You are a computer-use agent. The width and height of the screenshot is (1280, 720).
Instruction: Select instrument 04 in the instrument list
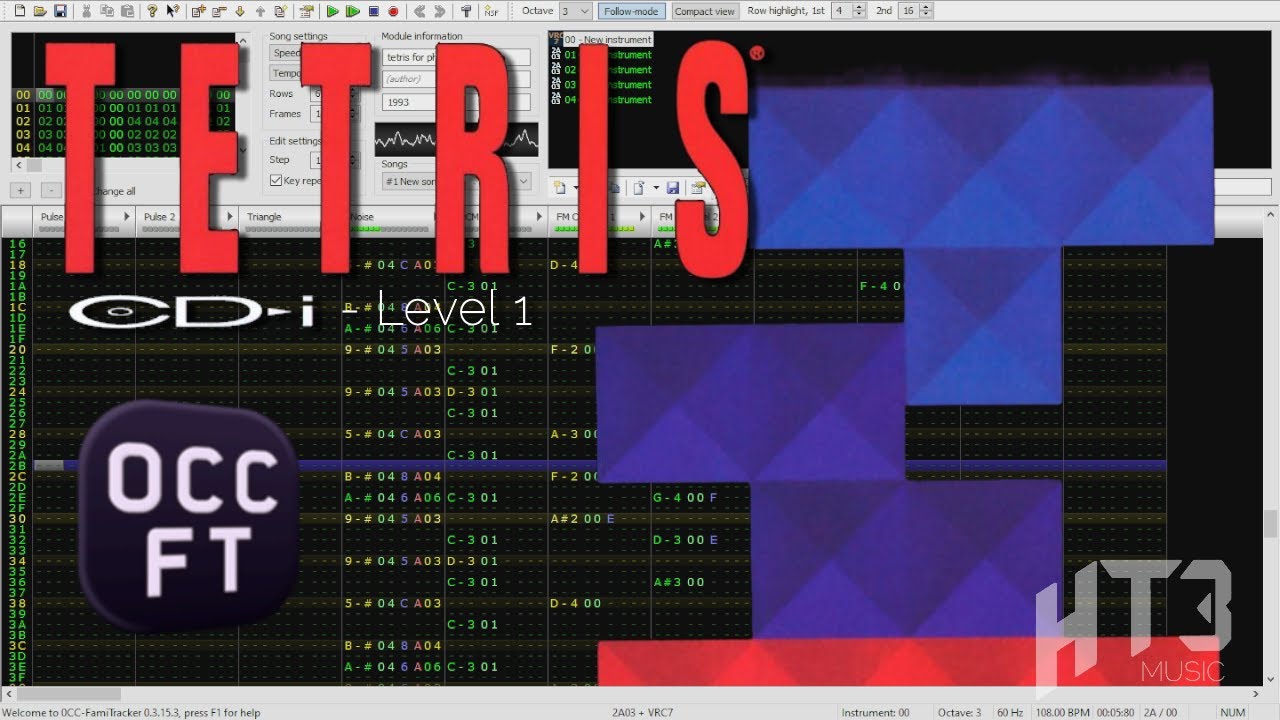[606, 99]
